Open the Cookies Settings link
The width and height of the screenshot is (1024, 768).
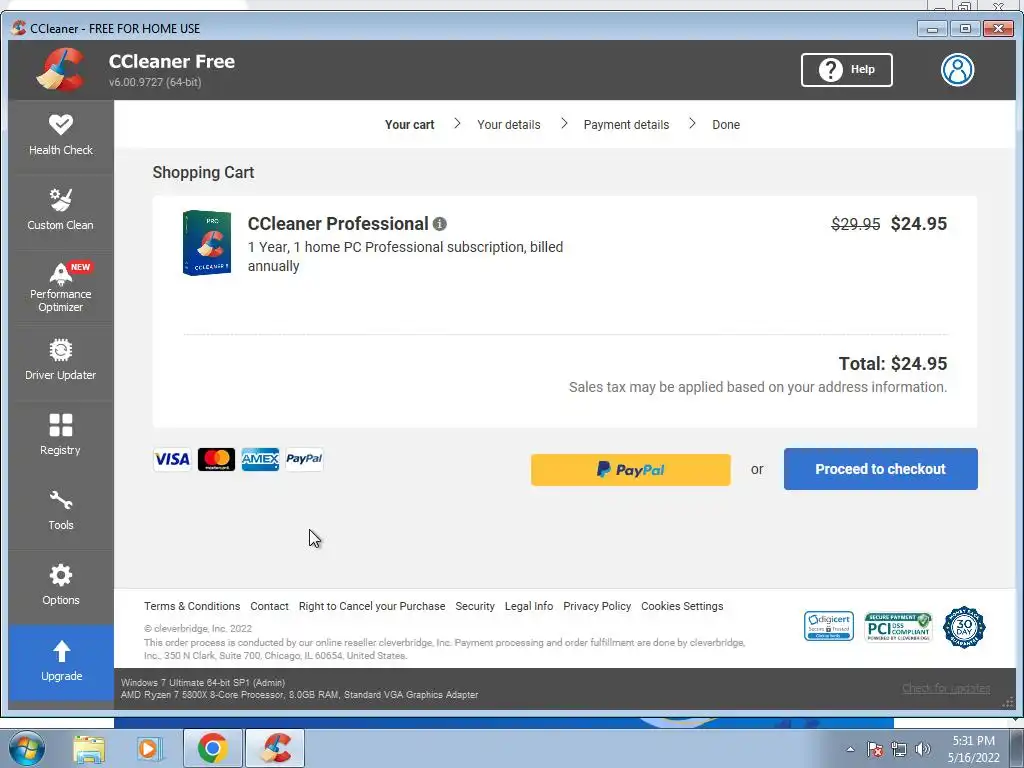pyautogui.click(x=682, y=606)
